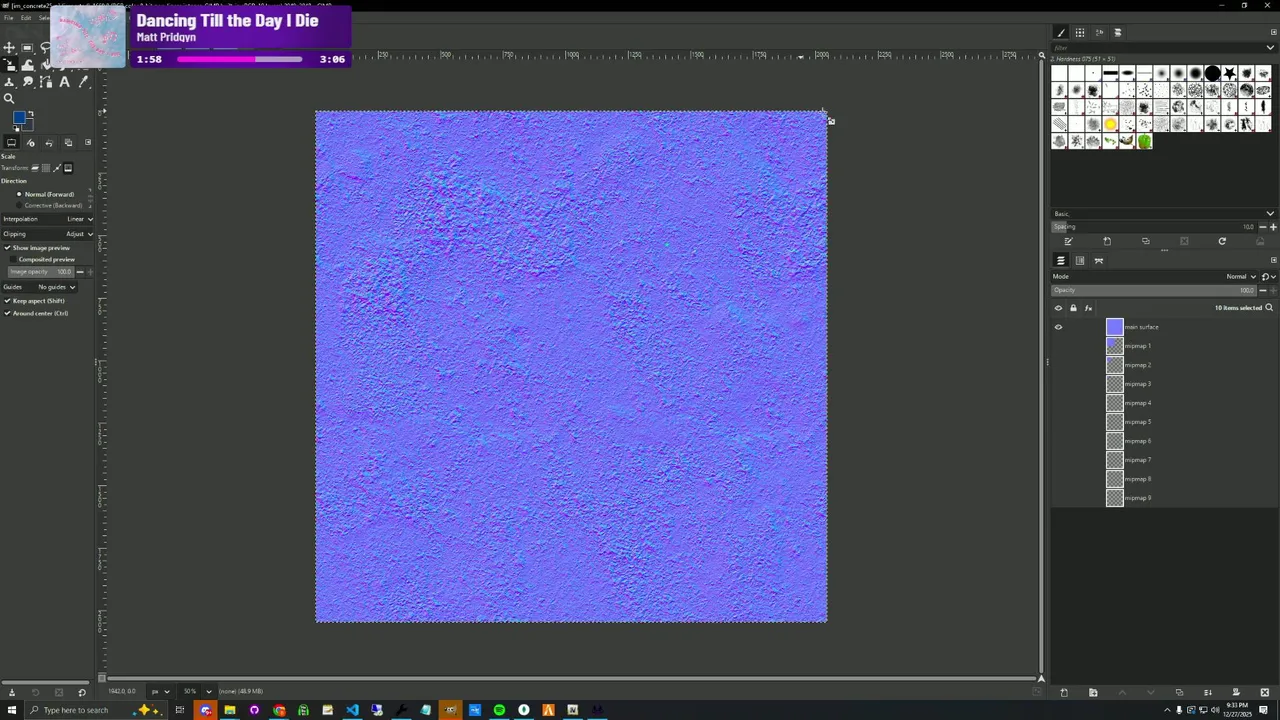
Task: Toggle visibility eye of main surface layer
Action: tap(1058, 327)
